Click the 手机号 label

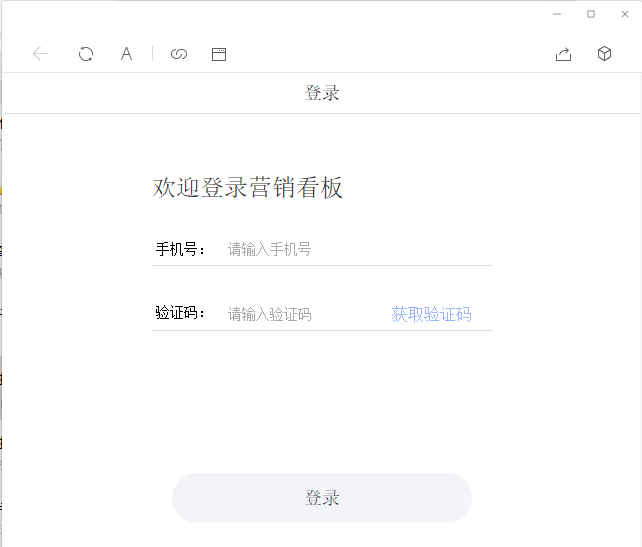[179, 249]
